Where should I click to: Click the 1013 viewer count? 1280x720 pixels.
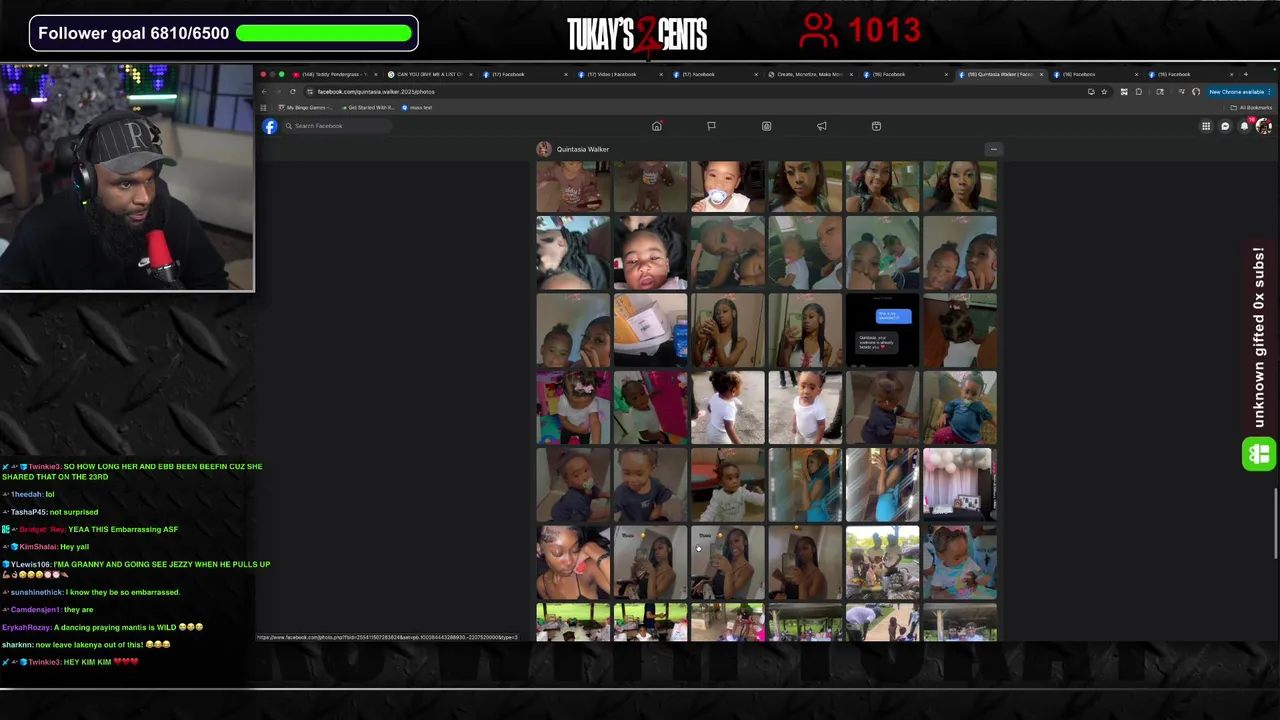point(885,31)
